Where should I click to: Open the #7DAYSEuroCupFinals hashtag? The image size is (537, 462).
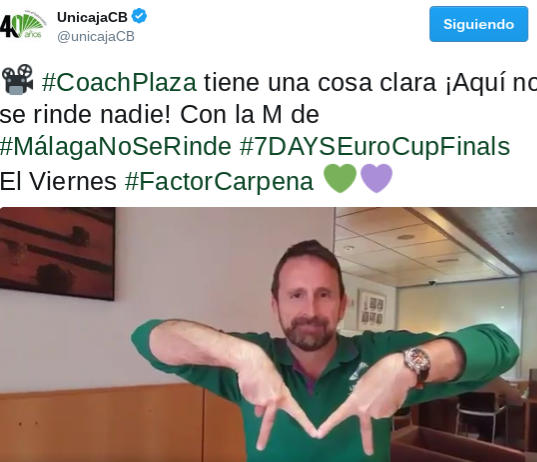[375, 147]
